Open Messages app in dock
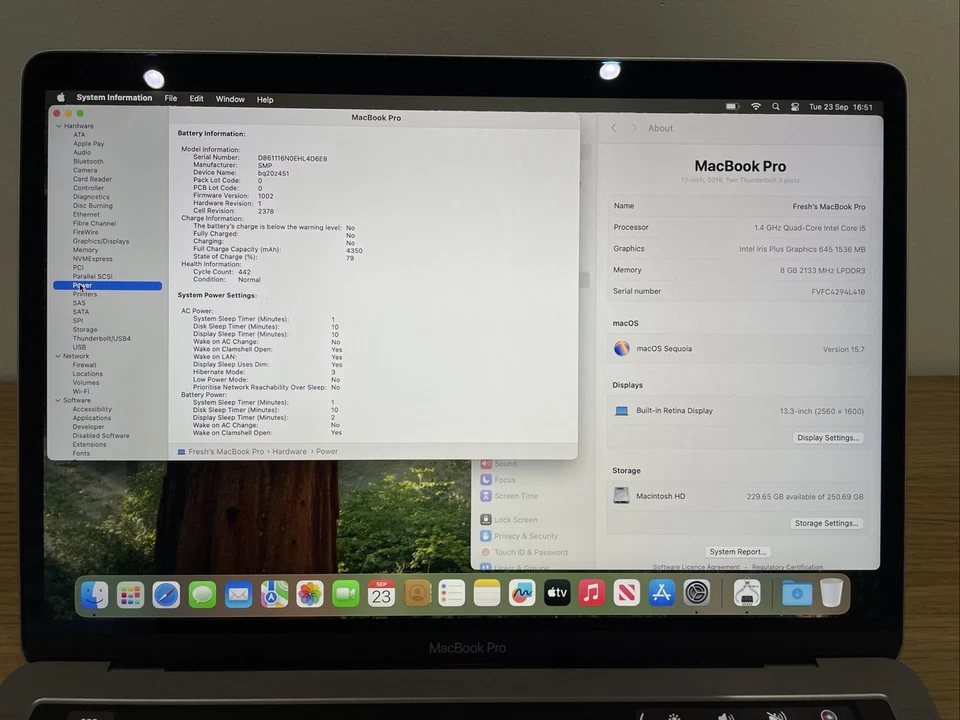Screen dimensions: 960x720 [202, 594]
